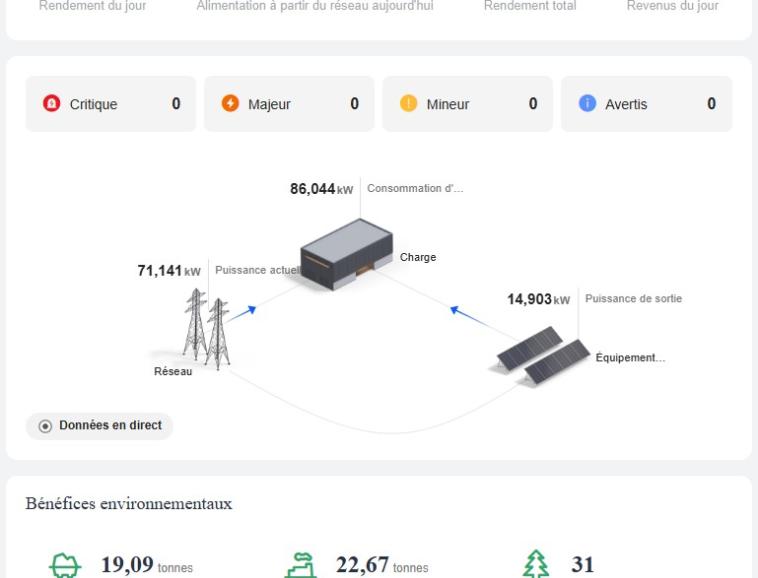Click the green trees icon beside 31
Viewport: 758px width, 578px height.
coord(536,567)
